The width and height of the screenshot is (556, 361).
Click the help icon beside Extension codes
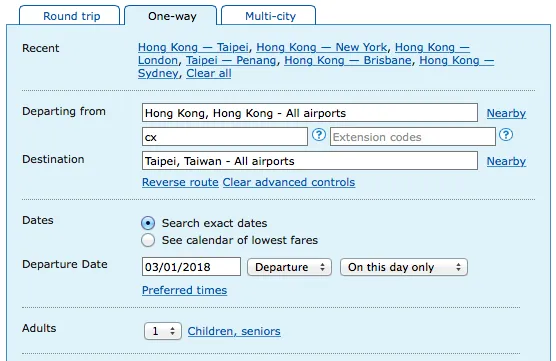click(506, 135)
